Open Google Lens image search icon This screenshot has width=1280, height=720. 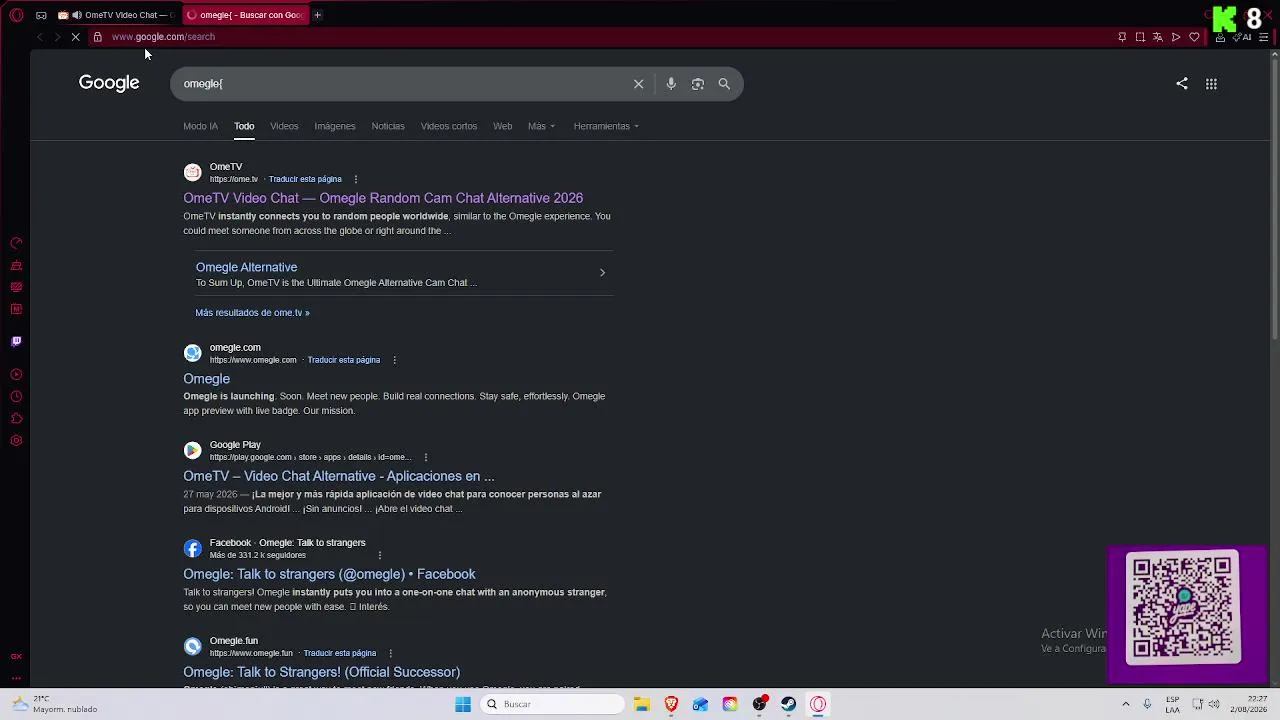pyautogui.click(x=698, y=84)
